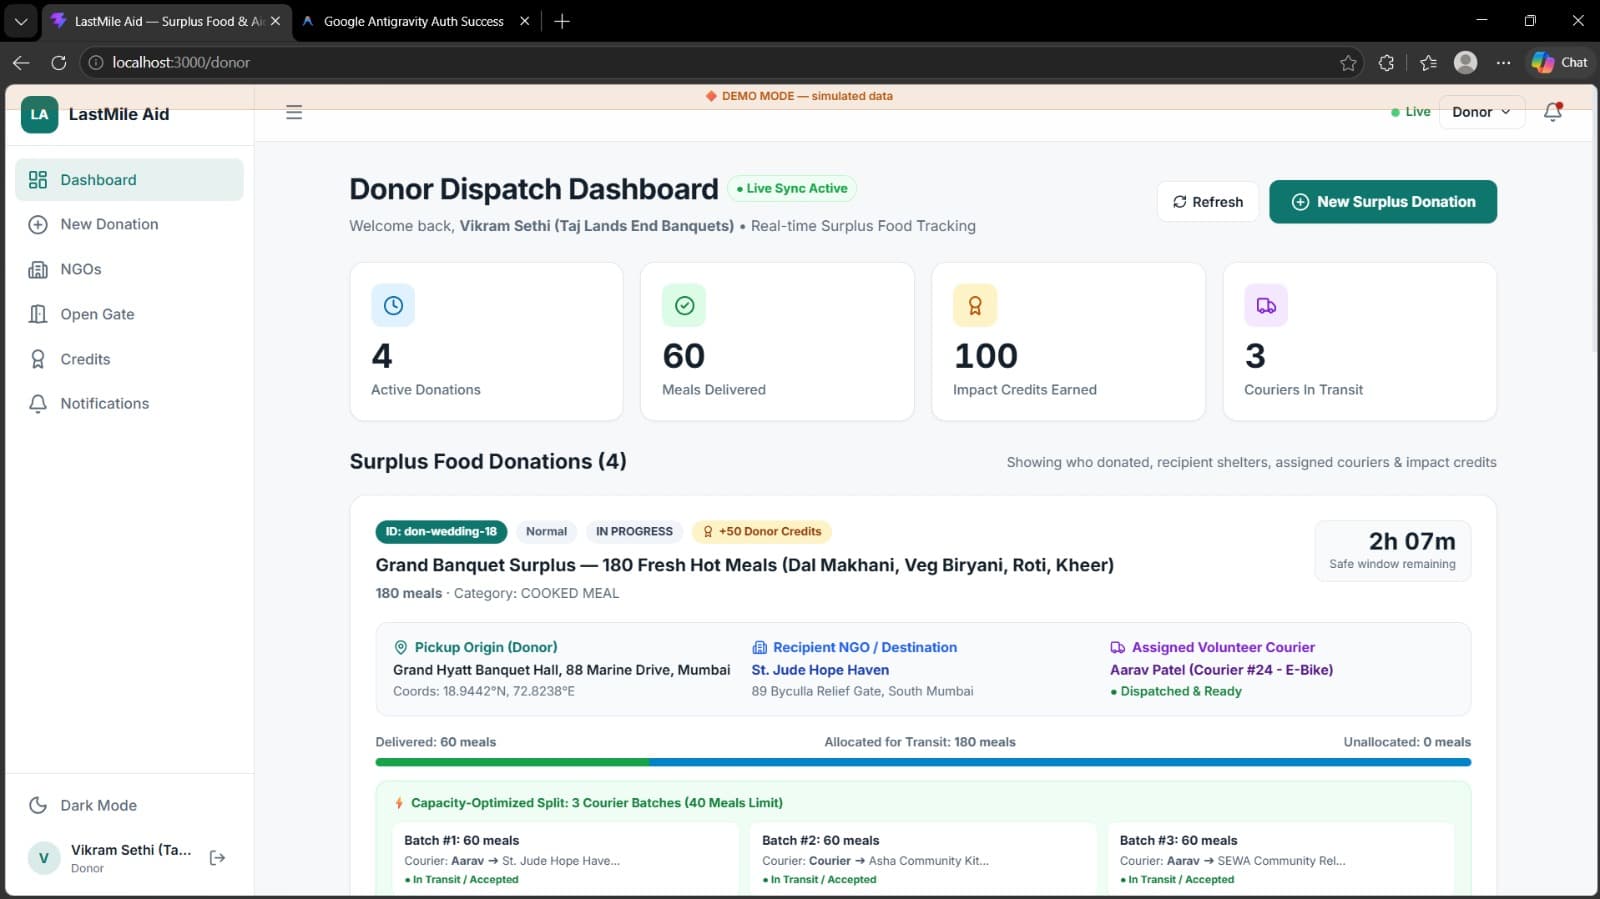This screenshot has height=899, width=1600.
Task: Click the LA logo badge
Action: pos(39,114)
